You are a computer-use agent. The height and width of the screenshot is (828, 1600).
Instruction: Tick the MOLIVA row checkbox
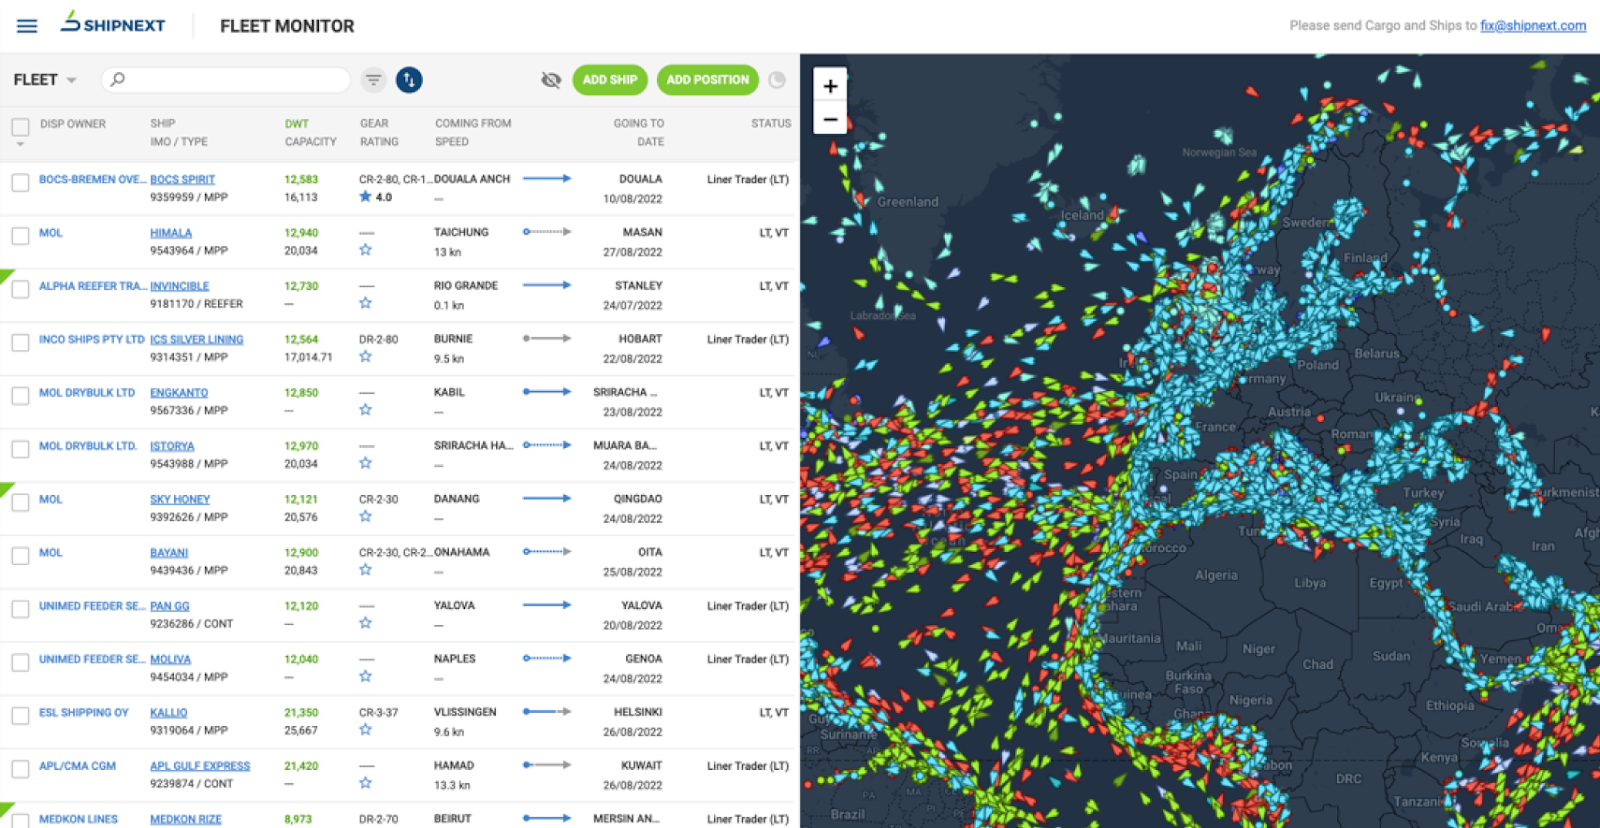pos(20,662)
